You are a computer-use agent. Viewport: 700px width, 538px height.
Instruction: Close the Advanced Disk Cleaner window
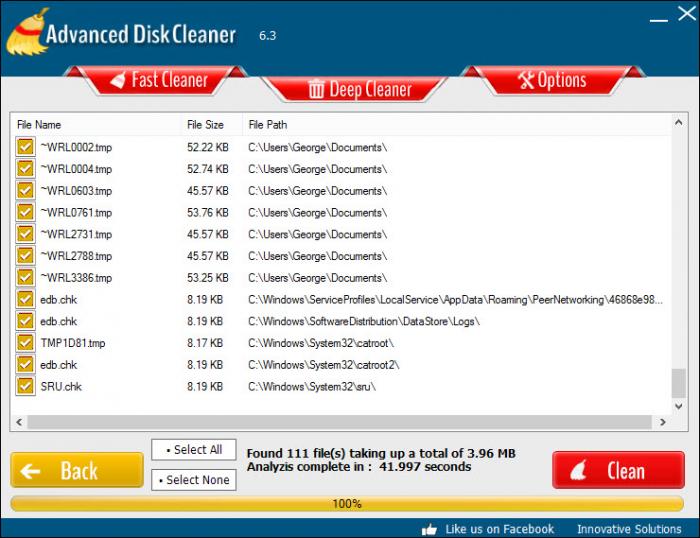click(687, 13)
